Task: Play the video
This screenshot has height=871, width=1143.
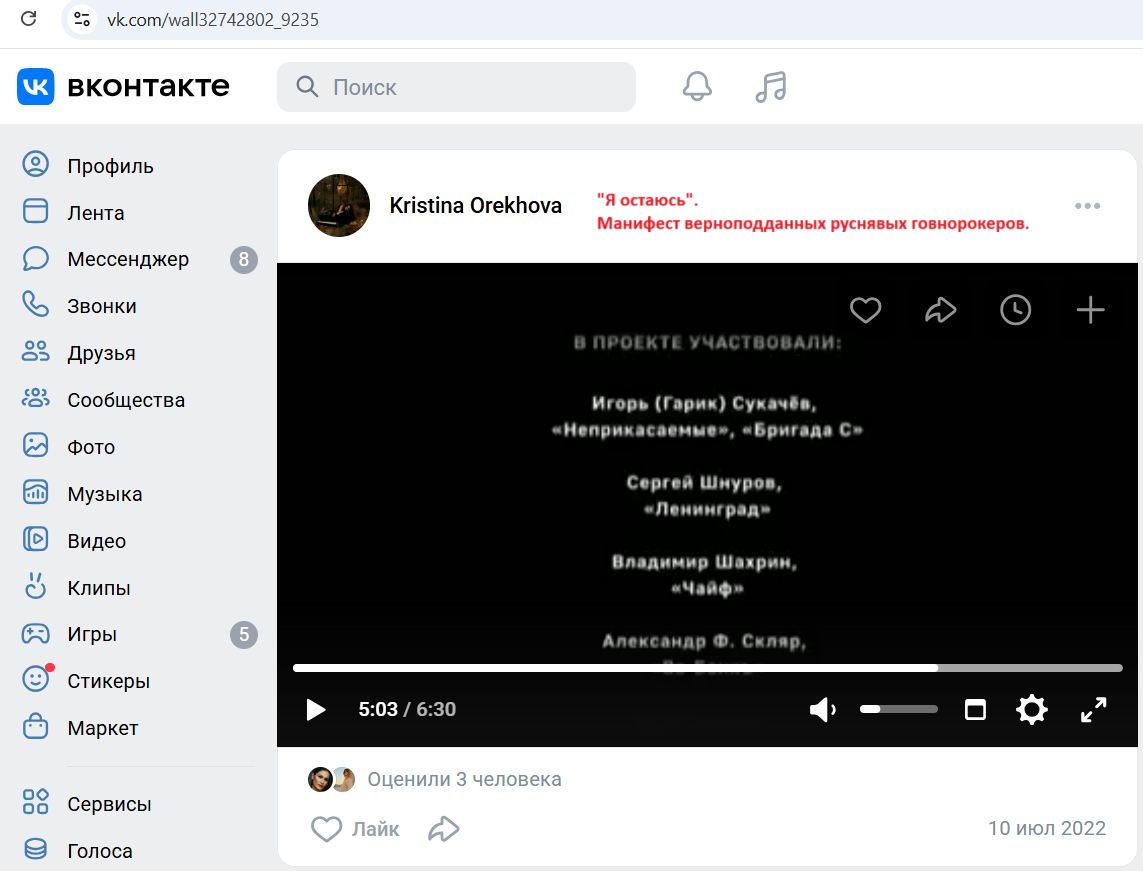Action: point(316,710)
